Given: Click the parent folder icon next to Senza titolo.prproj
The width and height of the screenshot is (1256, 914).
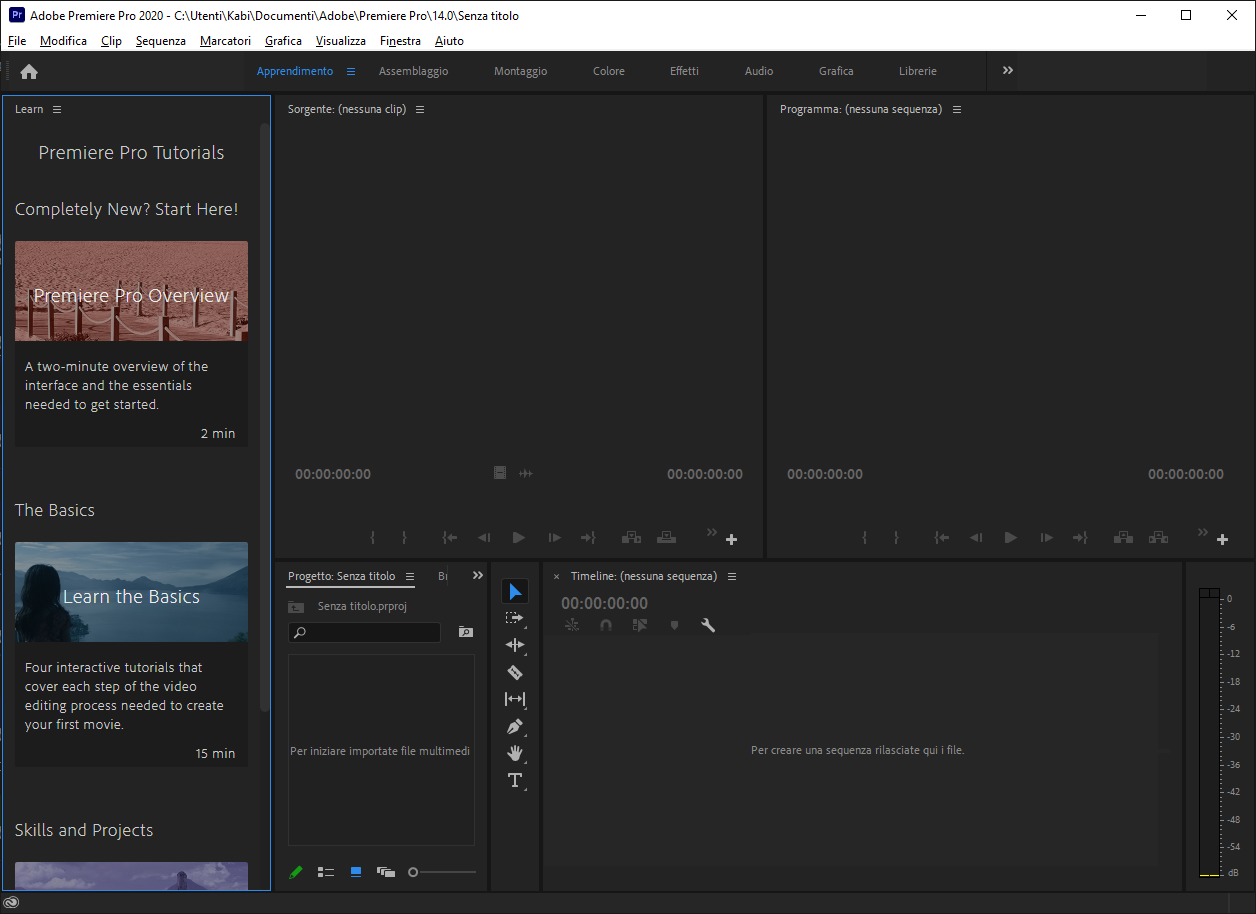Looking at the screenshot, I should tap(296, 607).
